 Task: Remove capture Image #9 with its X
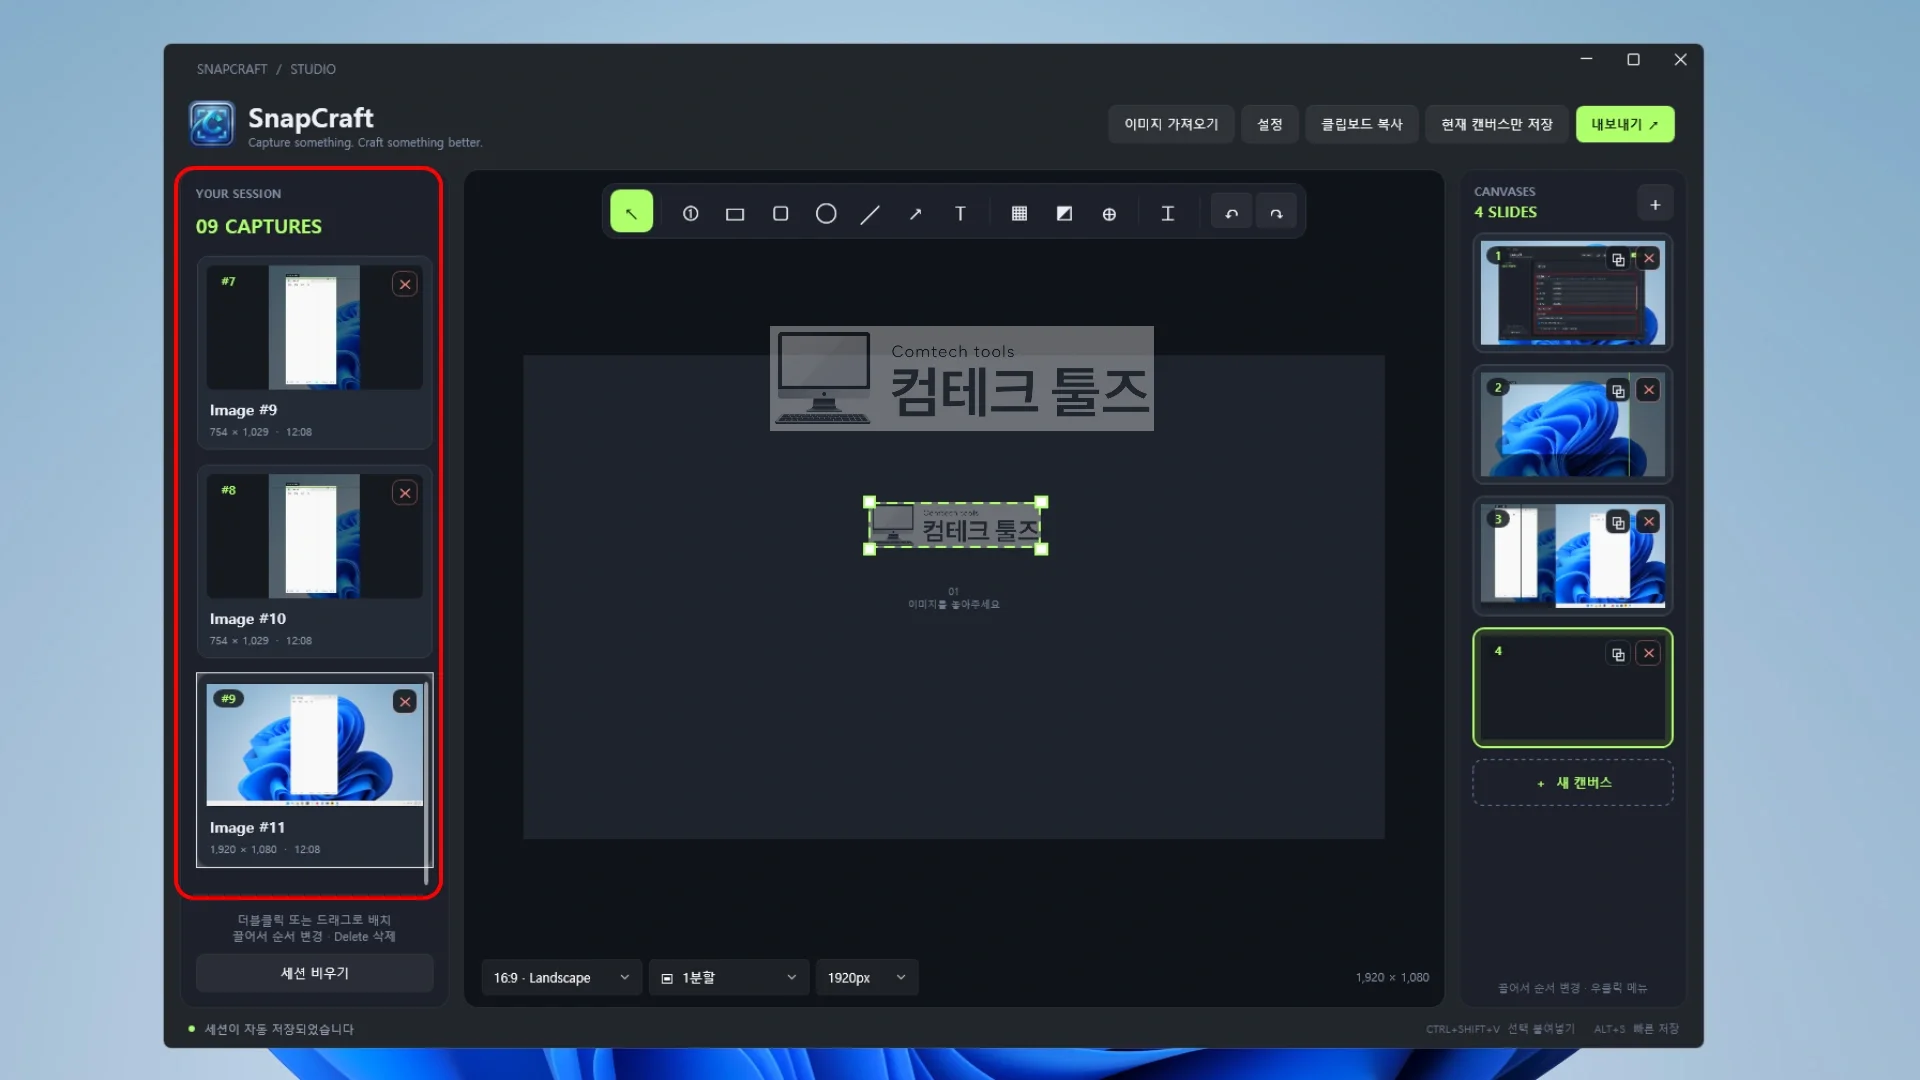405,284
